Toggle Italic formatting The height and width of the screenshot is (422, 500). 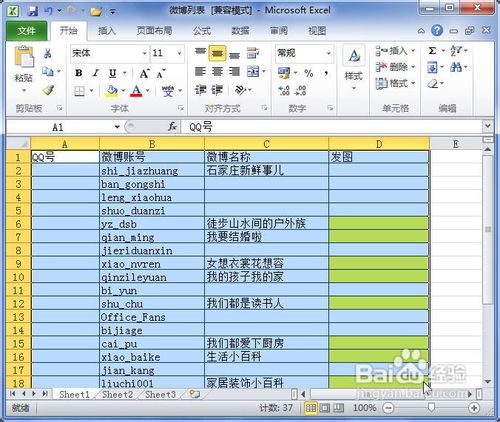(96, 73)
